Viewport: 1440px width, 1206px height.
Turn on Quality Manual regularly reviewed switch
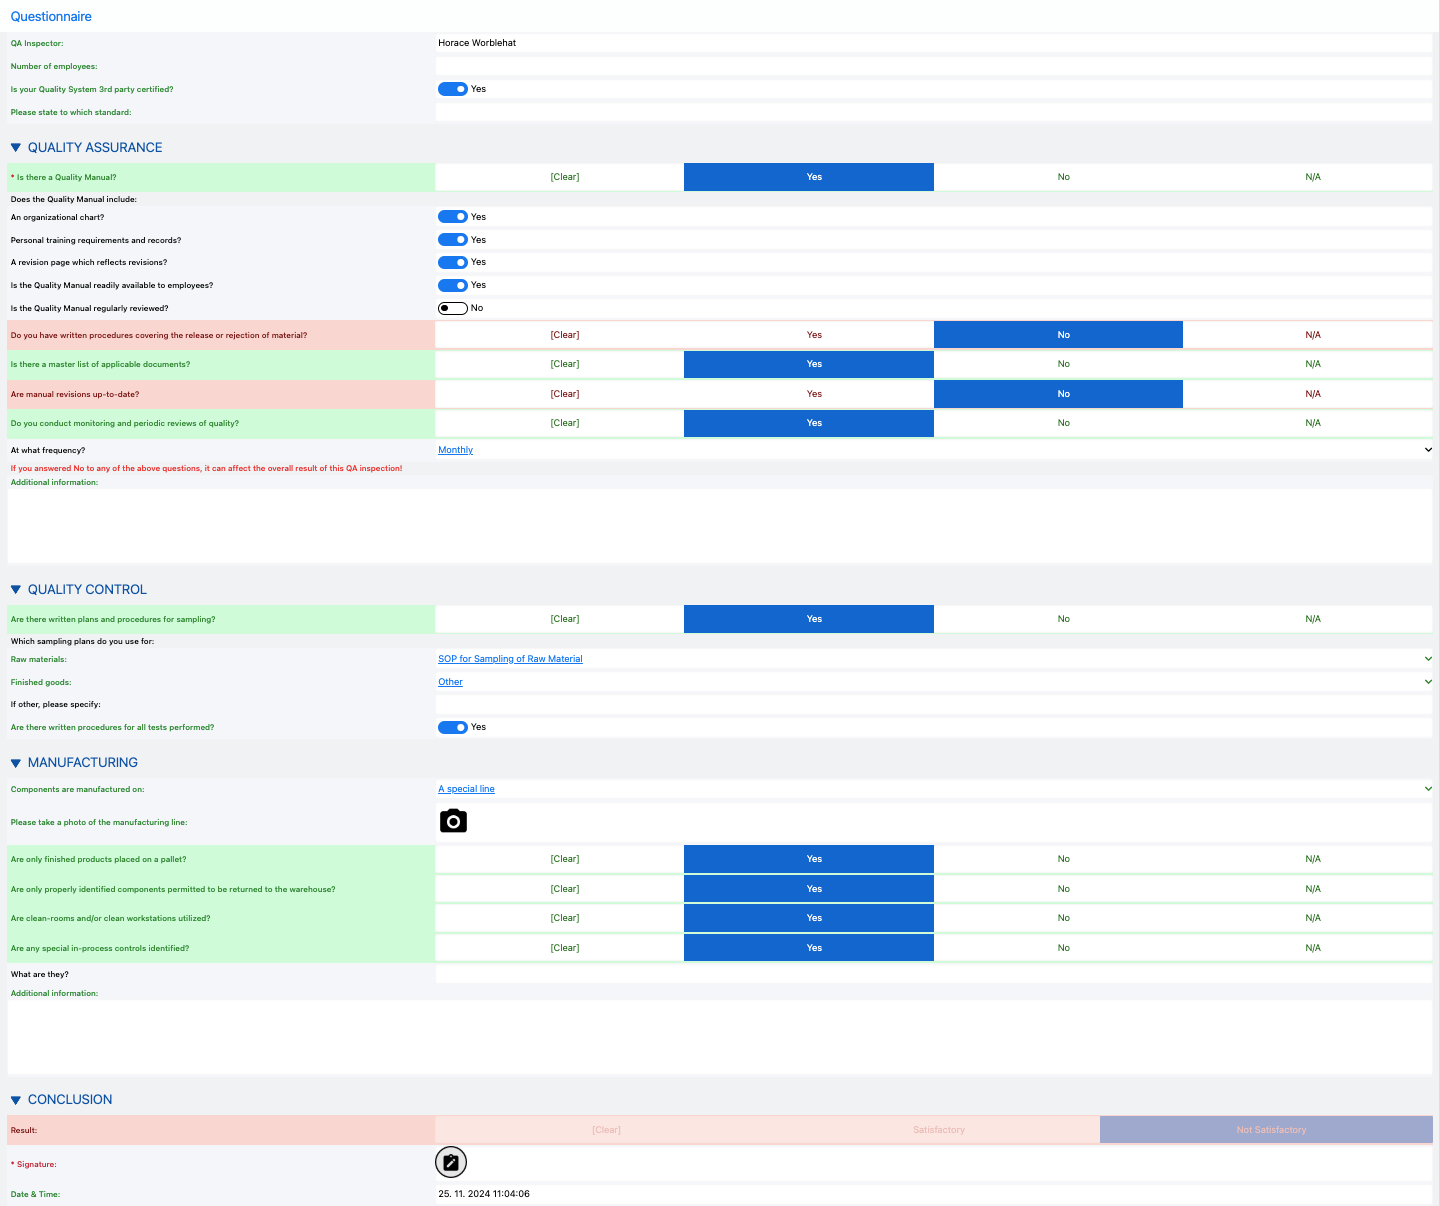coord(453,308)
